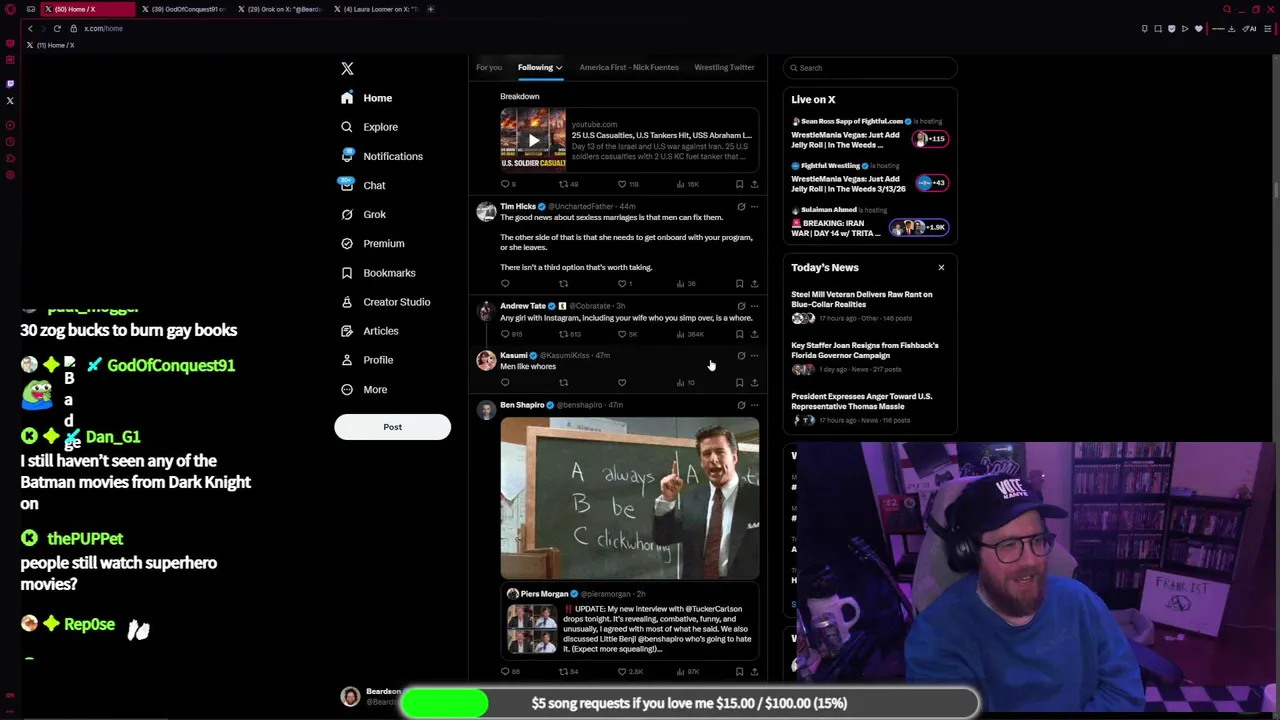Image resolution: width=1280 pixels, height=720 pixels.
Task: Expand the More menu in sidebar
Action: [363, 389]
